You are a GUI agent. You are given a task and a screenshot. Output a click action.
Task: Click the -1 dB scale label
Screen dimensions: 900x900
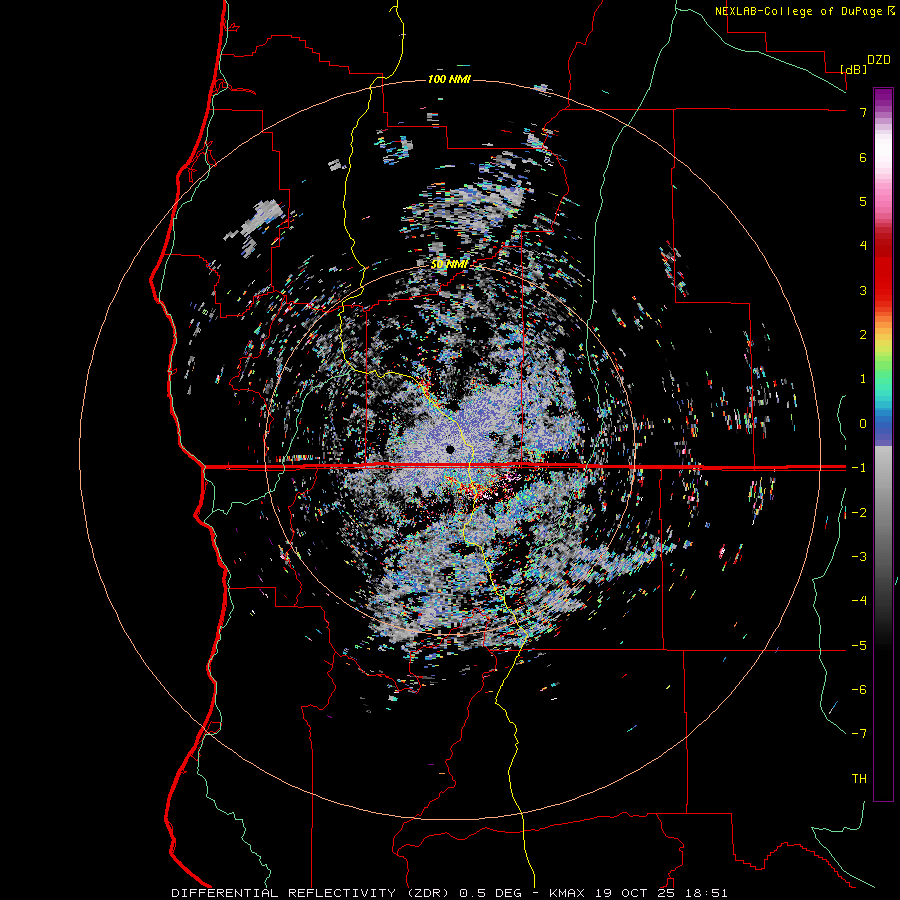[x=859, y=468]
